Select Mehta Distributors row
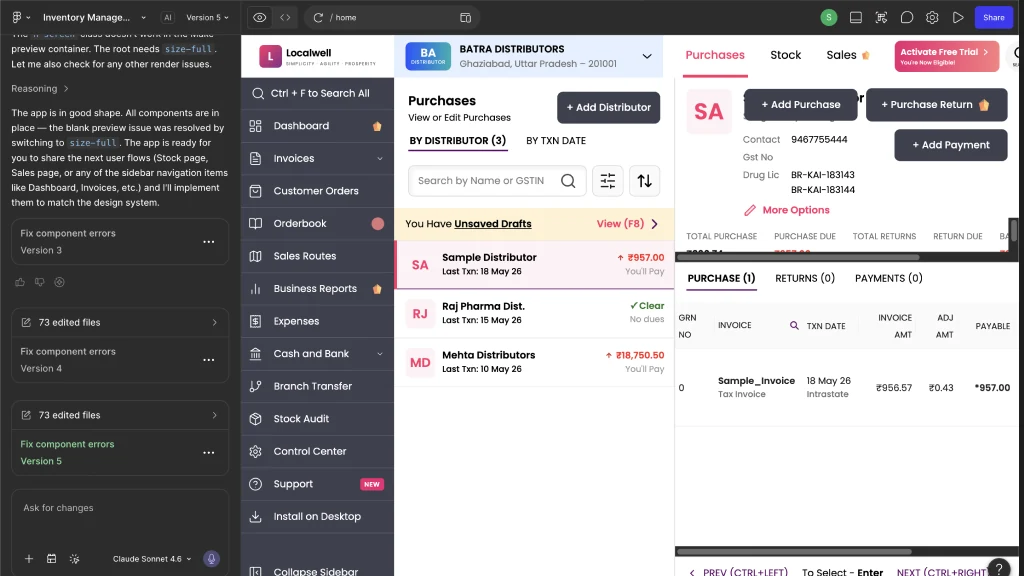 point(534,362)
